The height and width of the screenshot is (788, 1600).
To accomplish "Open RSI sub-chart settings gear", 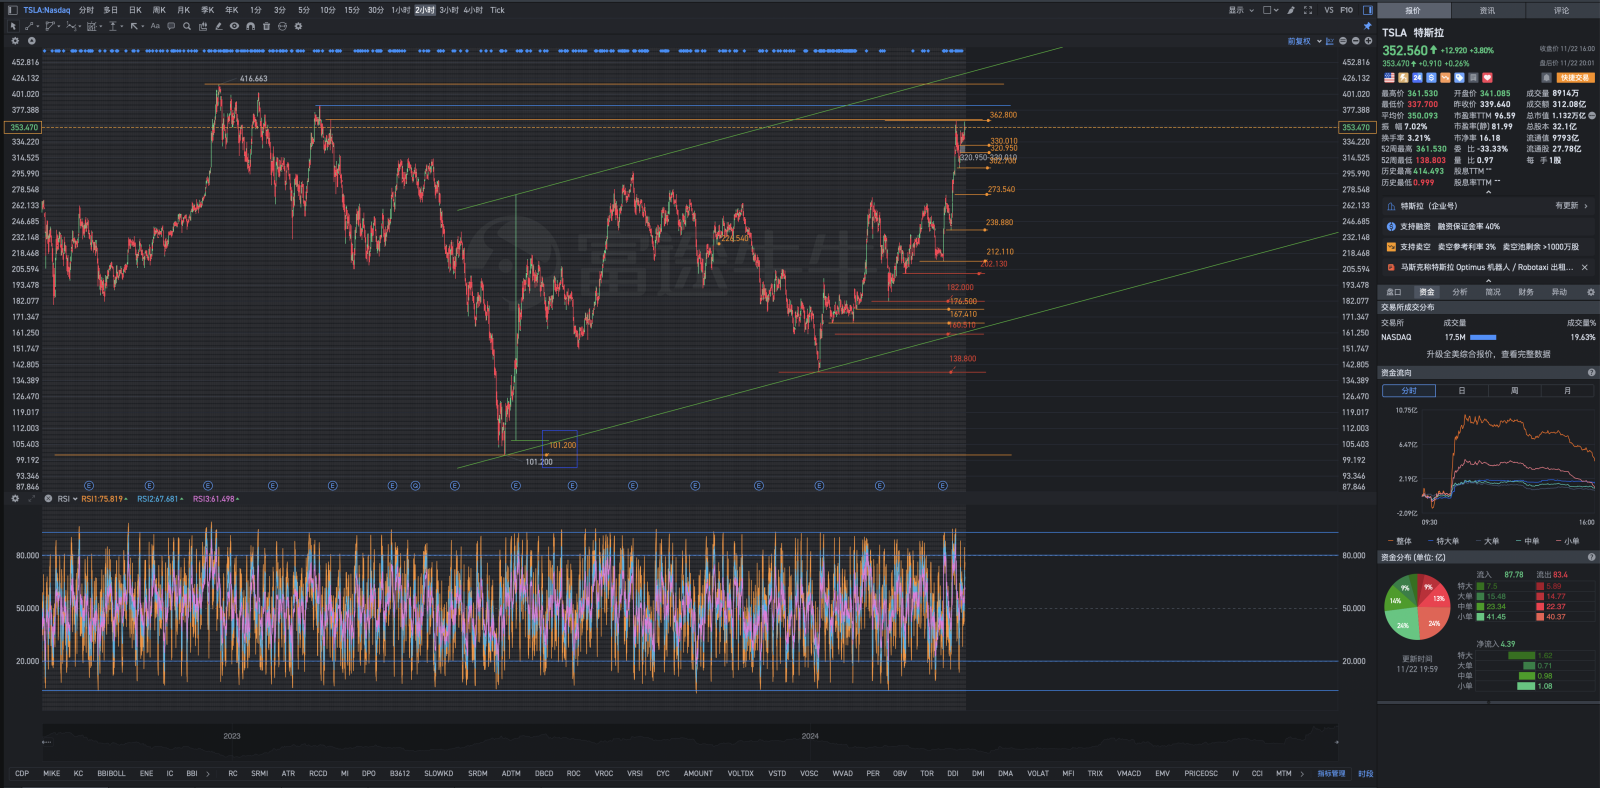I will pyautogui.click(x=15, y=498).
